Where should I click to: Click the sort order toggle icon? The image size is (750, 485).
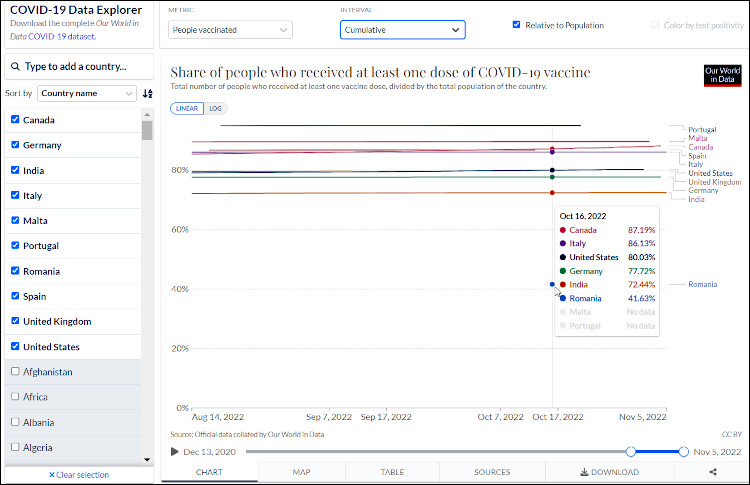148,94
